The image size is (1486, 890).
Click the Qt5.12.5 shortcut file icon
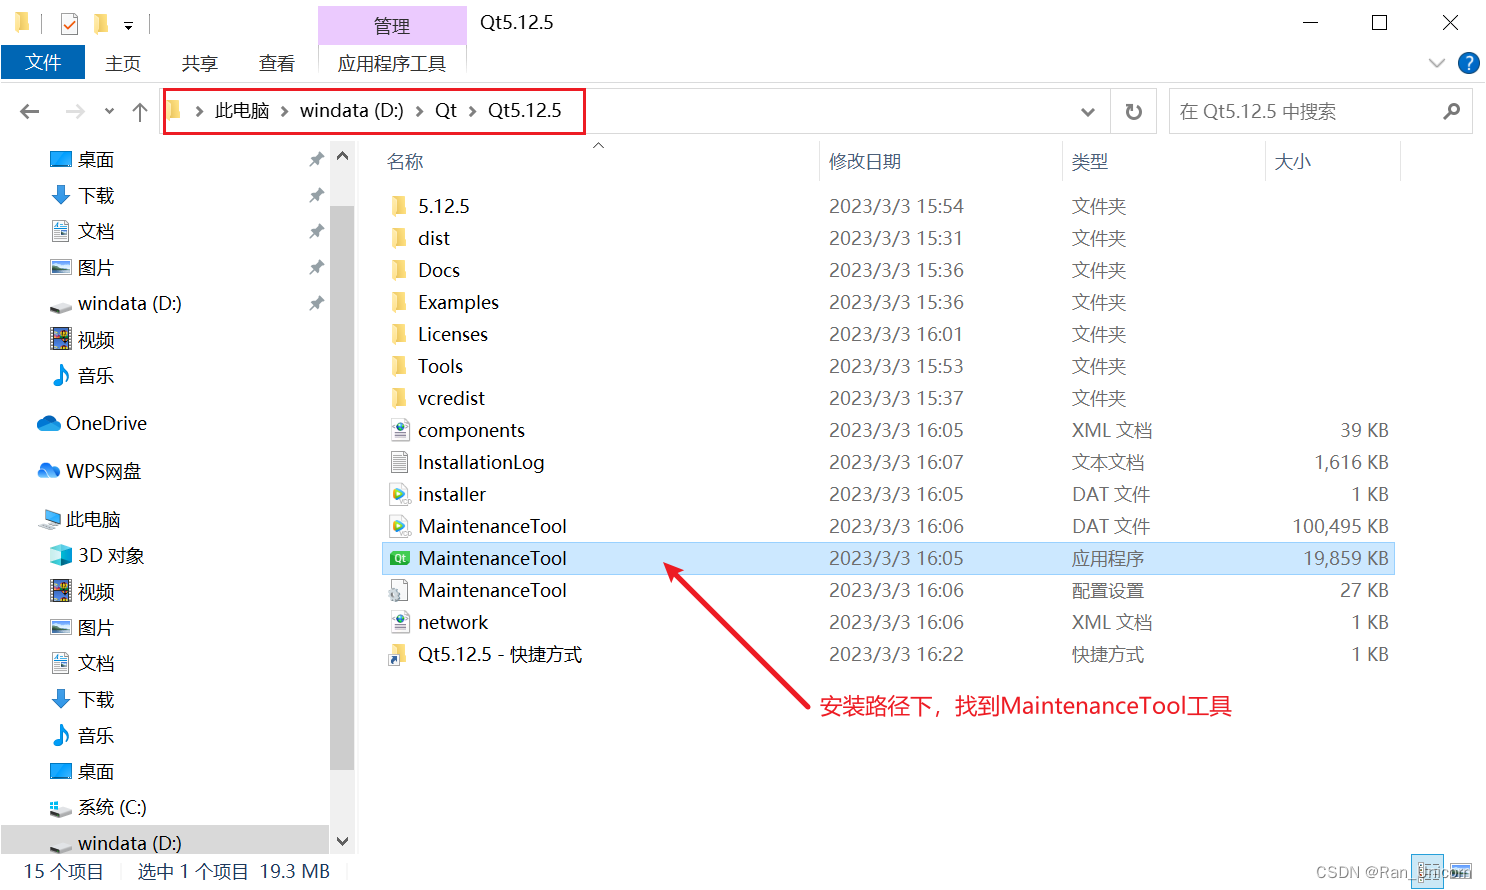coord(399,654)
